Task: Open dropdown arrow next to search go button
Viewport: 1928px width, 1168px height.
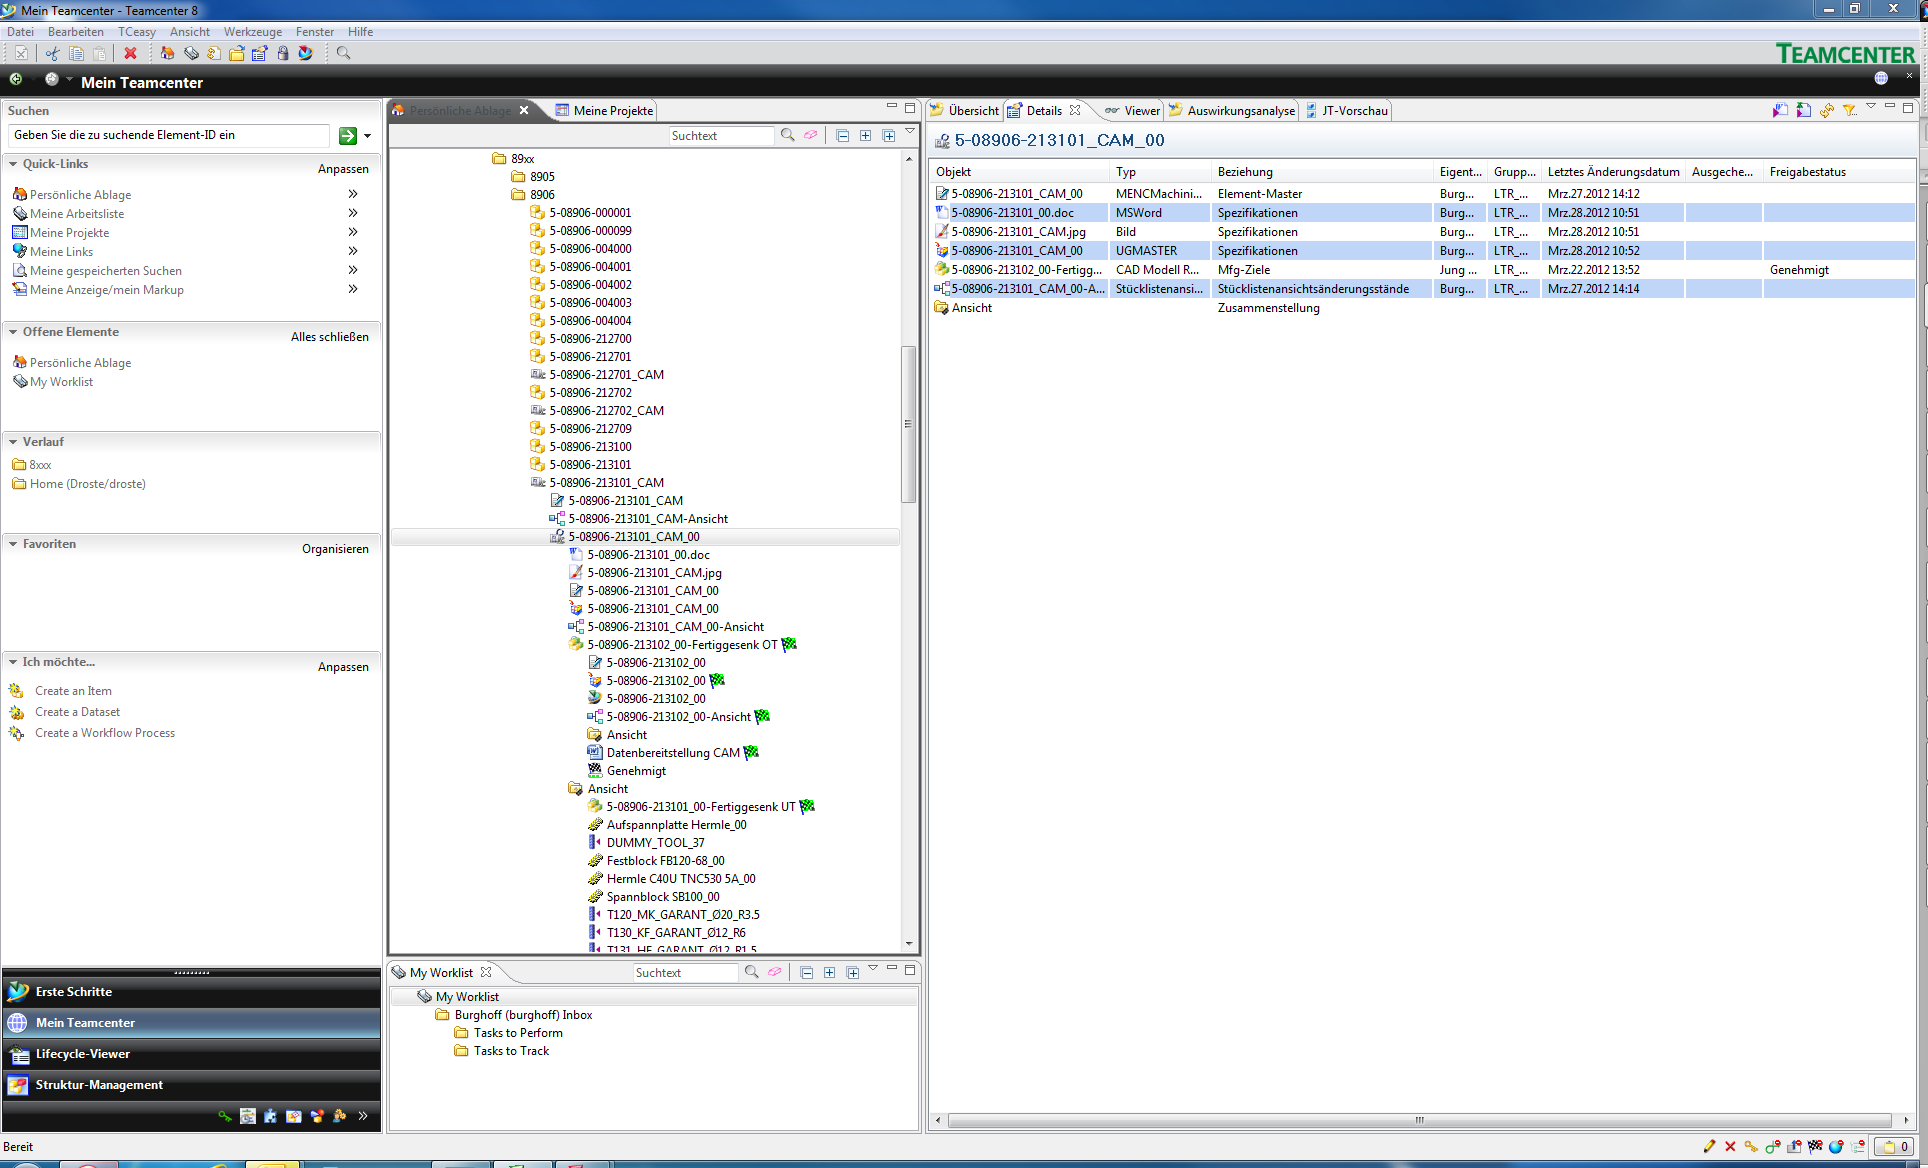Action: (x=368, y=136)
